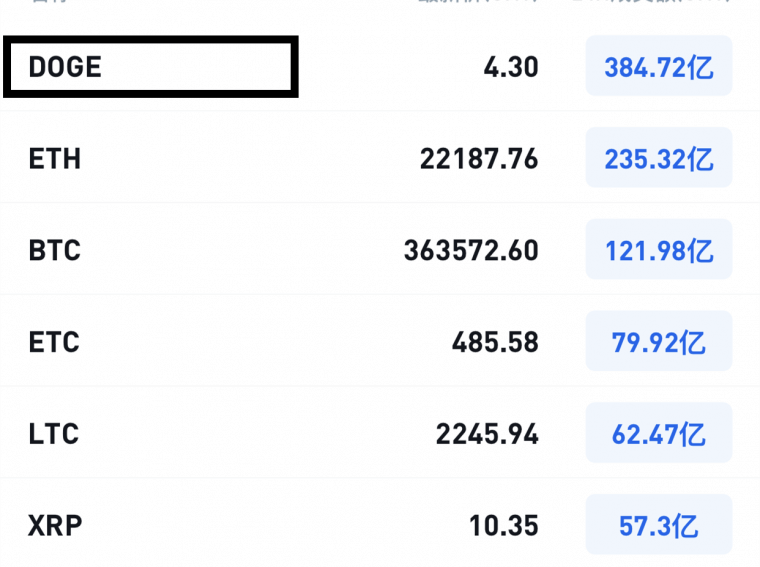Open the XRP coin listing
This screenshot has width=760, height=567.
(380, 523)
